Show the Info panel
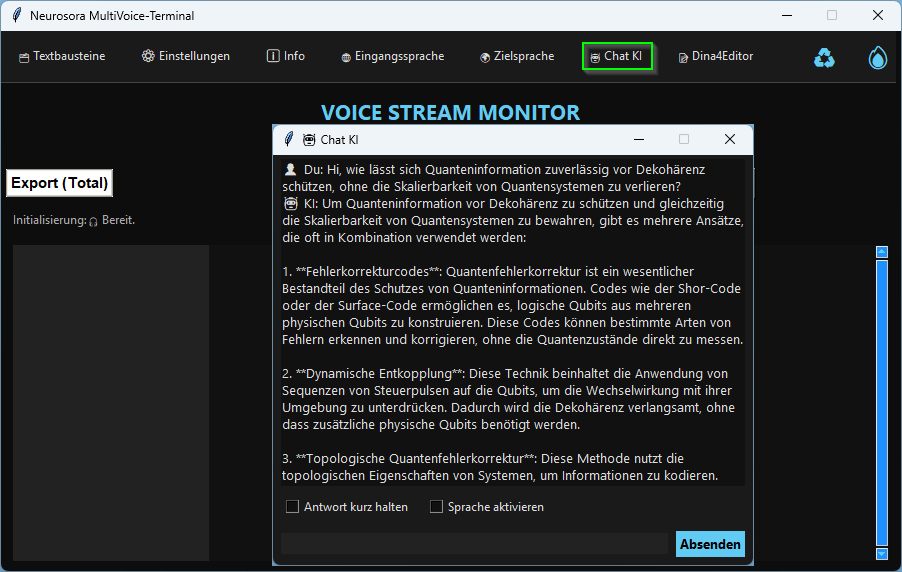 coord(286,56)
